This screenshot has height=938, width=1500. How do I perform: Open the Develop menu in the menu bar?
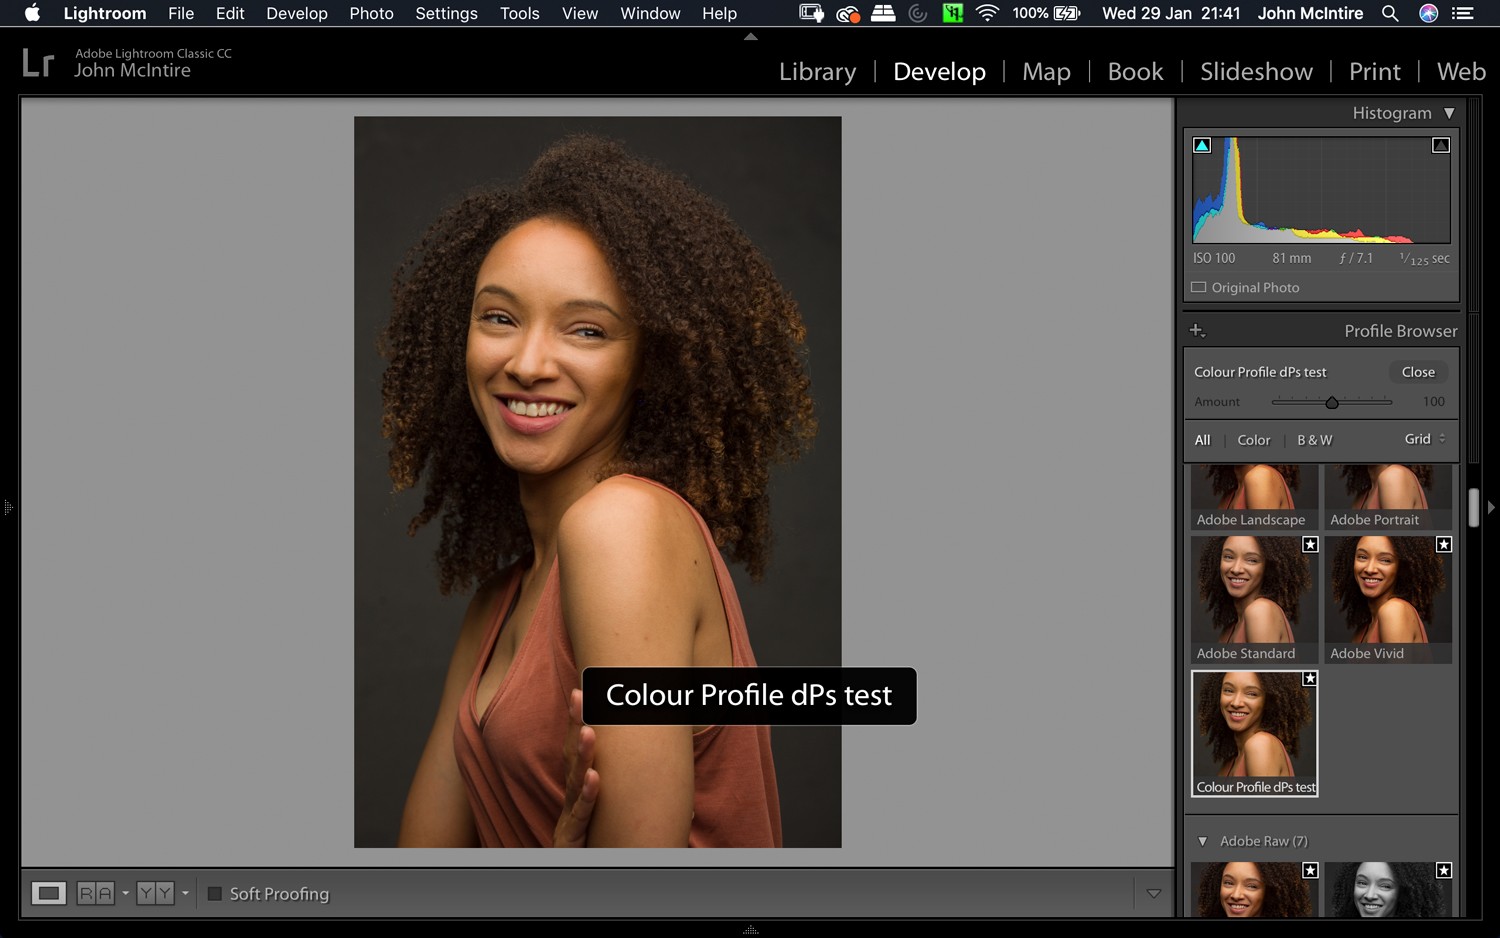point(296,14)
